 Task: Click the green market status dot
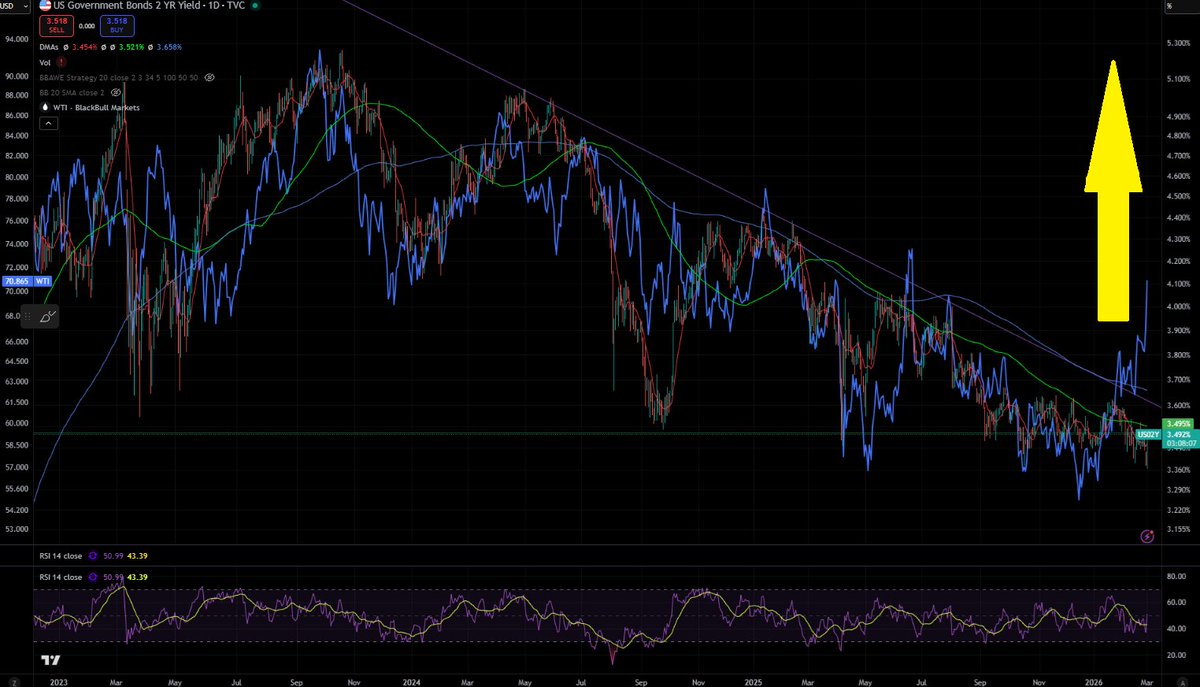[x=255, y=6]
